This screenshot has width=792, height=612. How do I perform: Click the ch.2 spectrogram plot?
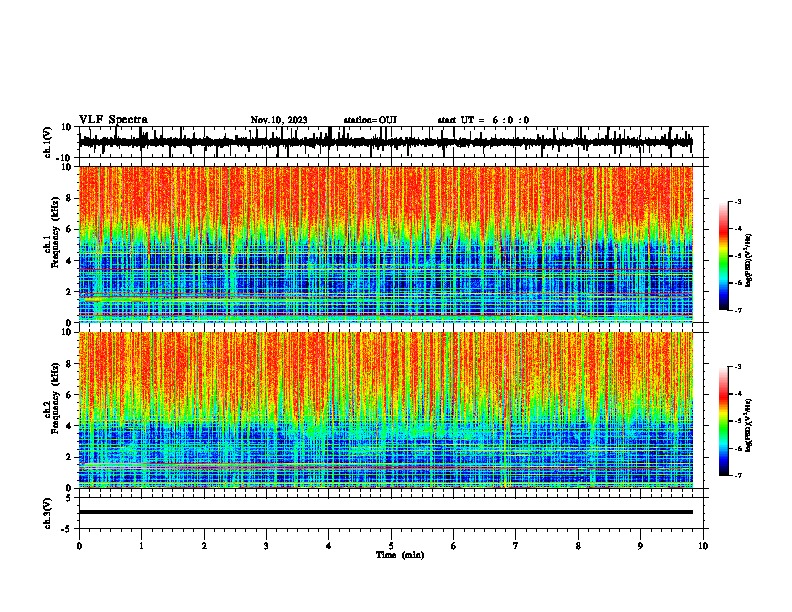pyautogui.click(x=385, y=410)
